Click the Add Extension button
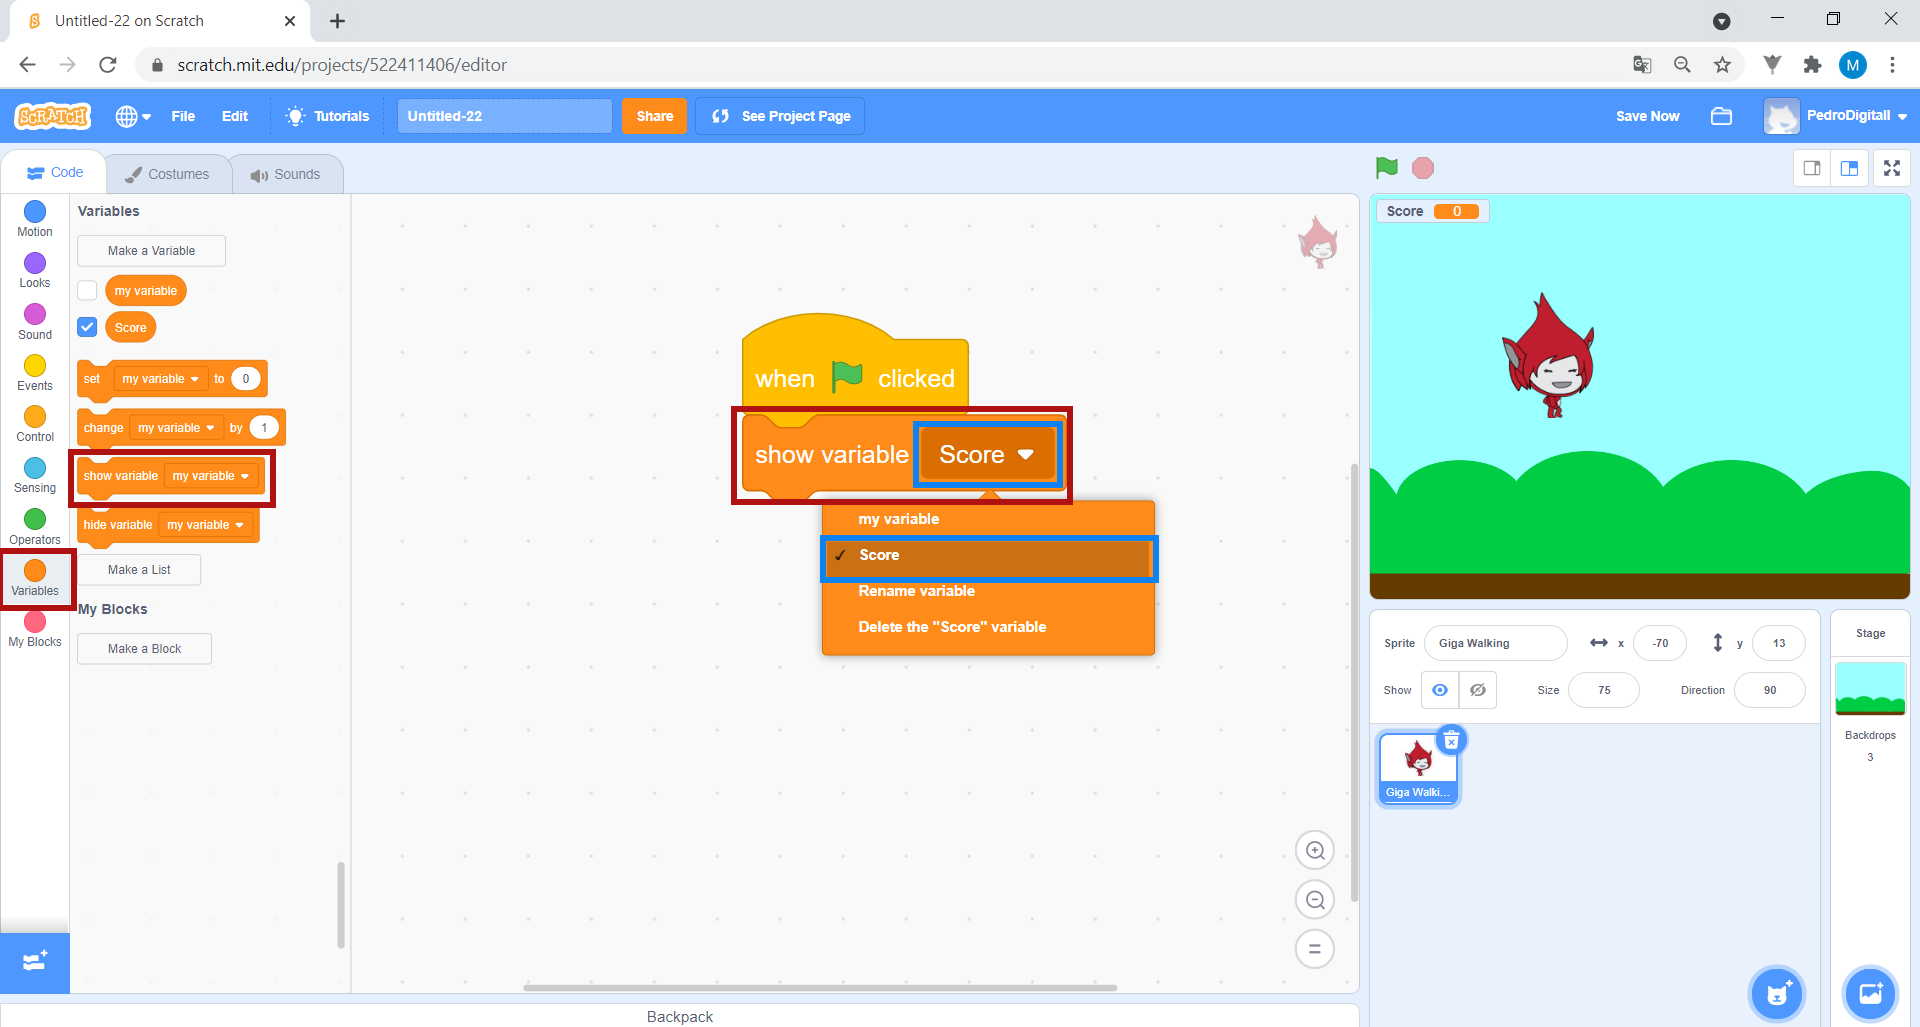 tap(35, 962)
